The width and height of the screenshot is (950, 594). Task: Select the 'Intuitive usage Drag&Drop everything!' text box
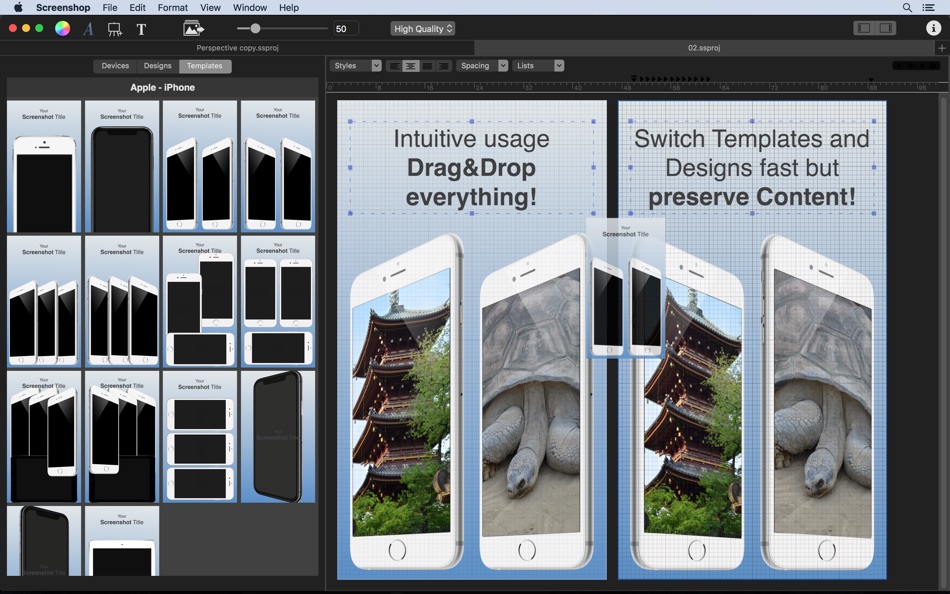pos(471,167)
